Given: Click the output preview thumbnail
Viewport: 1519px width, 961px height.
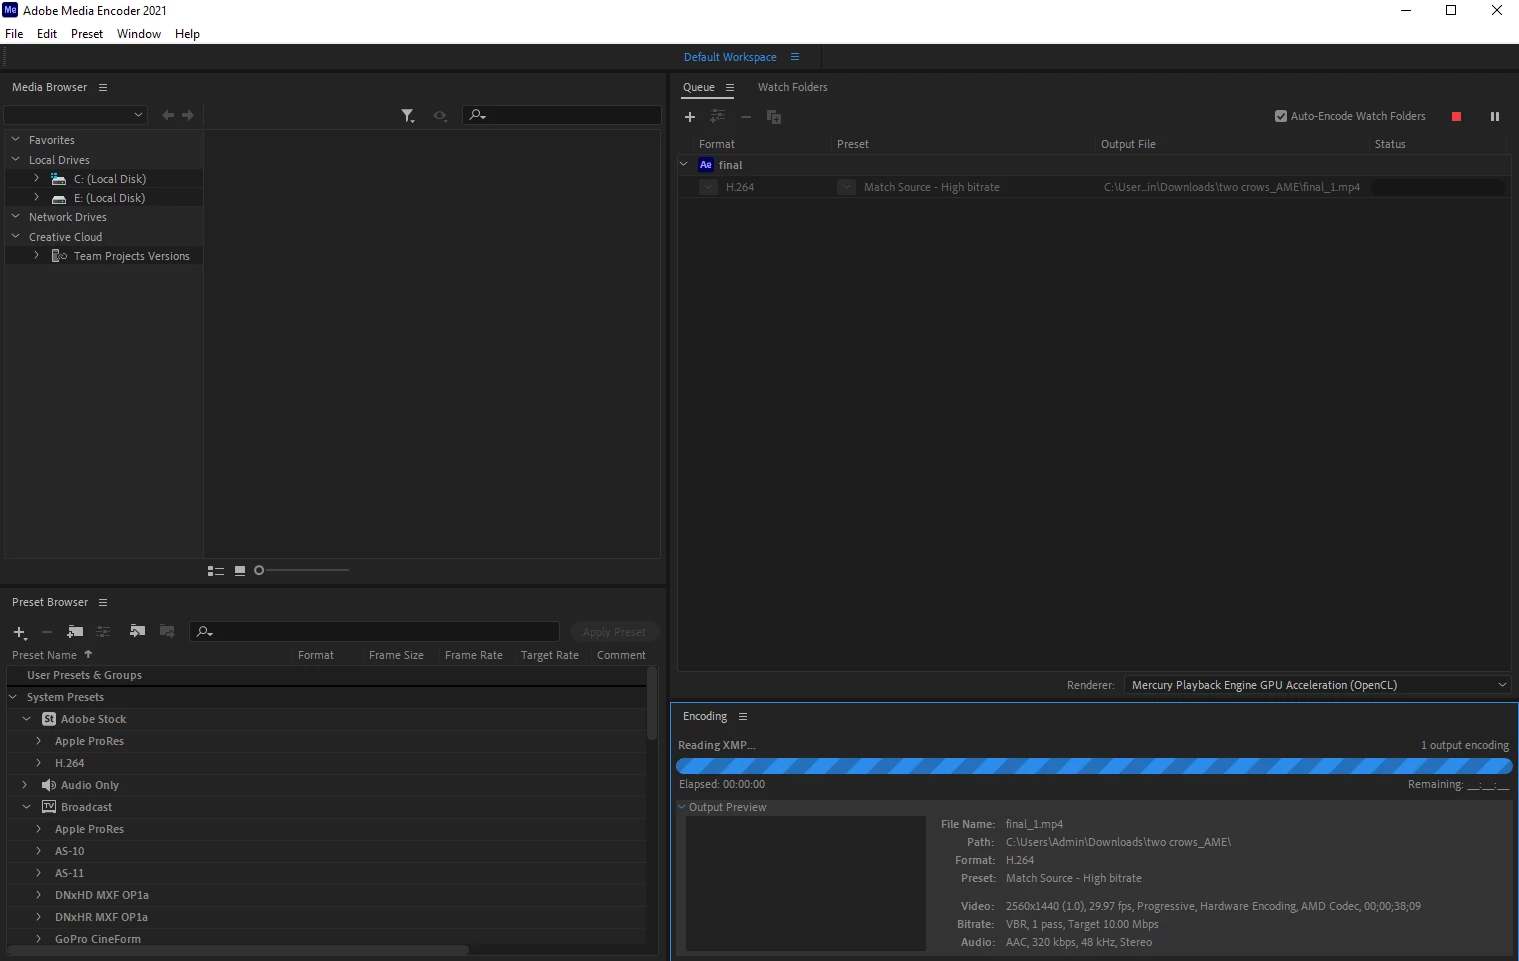Looking at the screenshot, I should tap(805, 883).
